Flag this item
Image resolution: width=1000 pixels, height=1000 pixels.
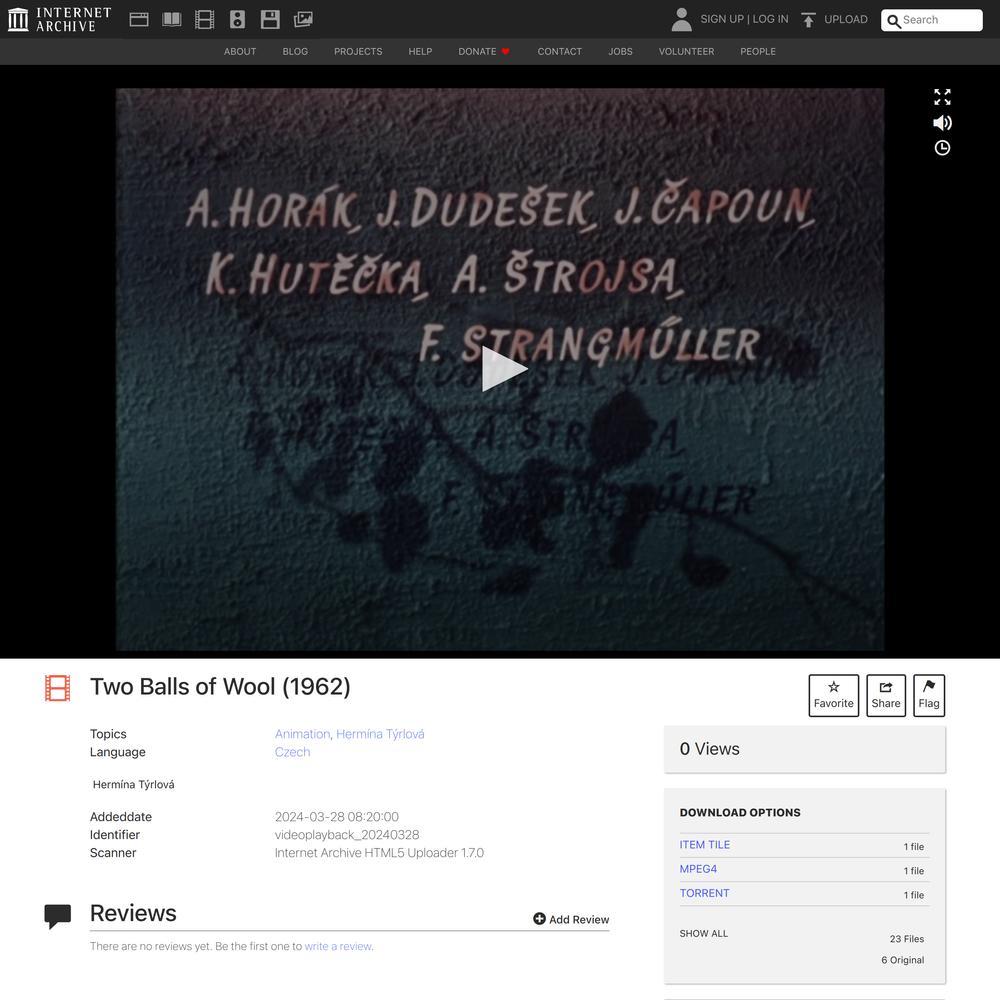[x=929, y=695]
